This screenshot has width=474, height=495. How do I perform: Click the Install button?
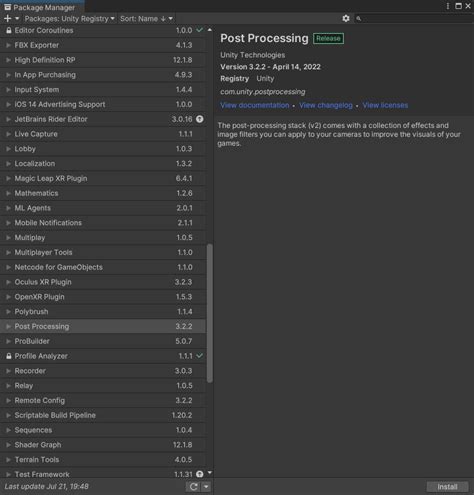(x=447, y=487)
